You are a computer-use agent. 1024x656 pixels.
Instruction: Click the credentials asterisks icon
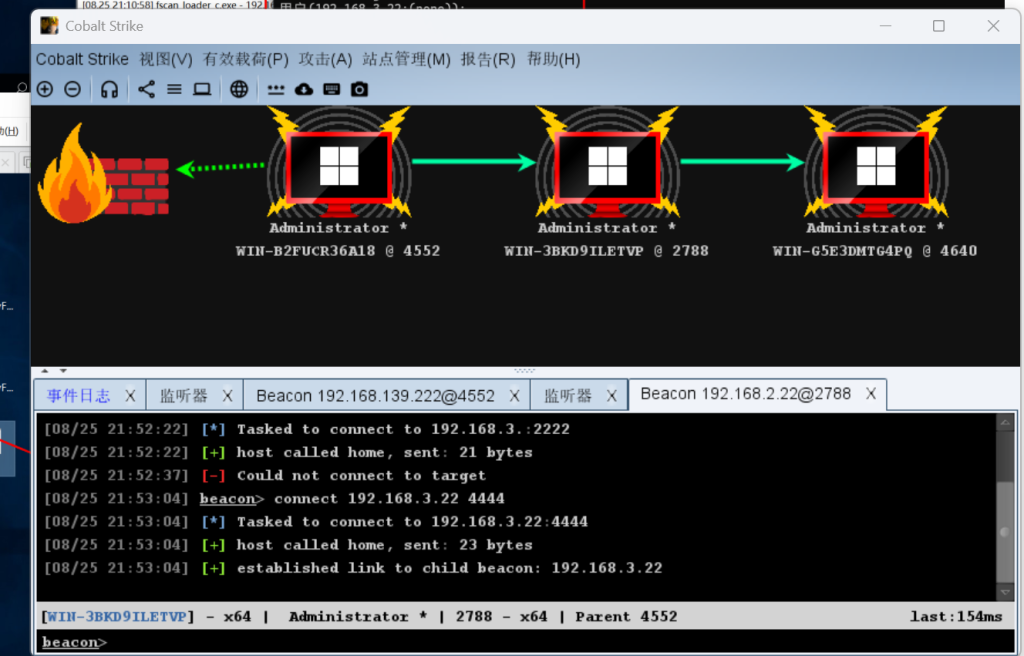pyautogui.click(x=276, y=90)
